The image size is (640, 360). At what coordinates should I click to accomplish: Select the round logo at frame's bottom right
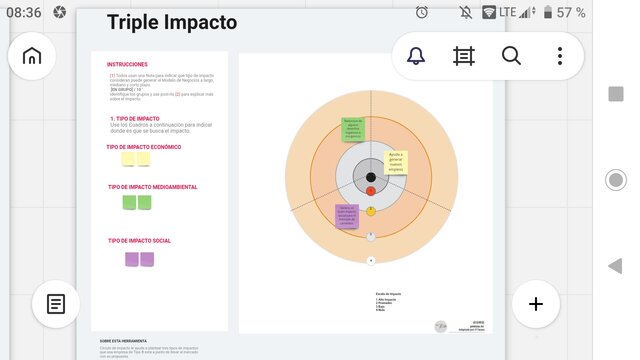(x=440, y=327)
